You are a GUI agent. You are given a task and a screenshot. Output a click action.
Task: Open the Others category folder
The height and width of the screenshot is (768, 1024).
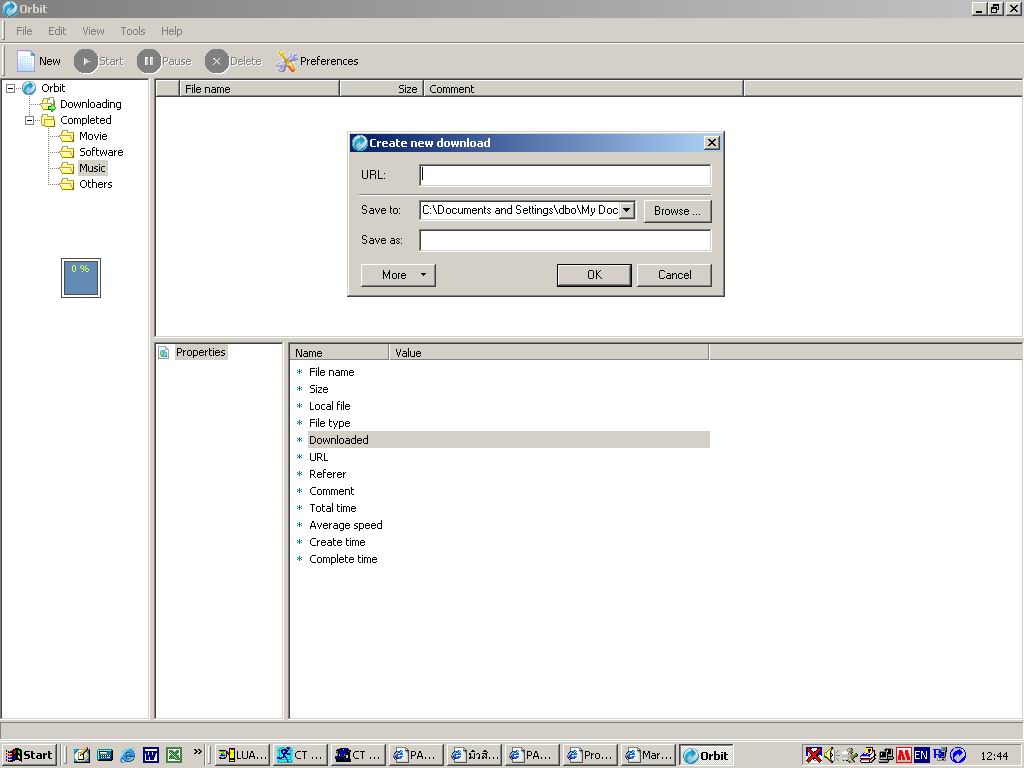(95, 184)
